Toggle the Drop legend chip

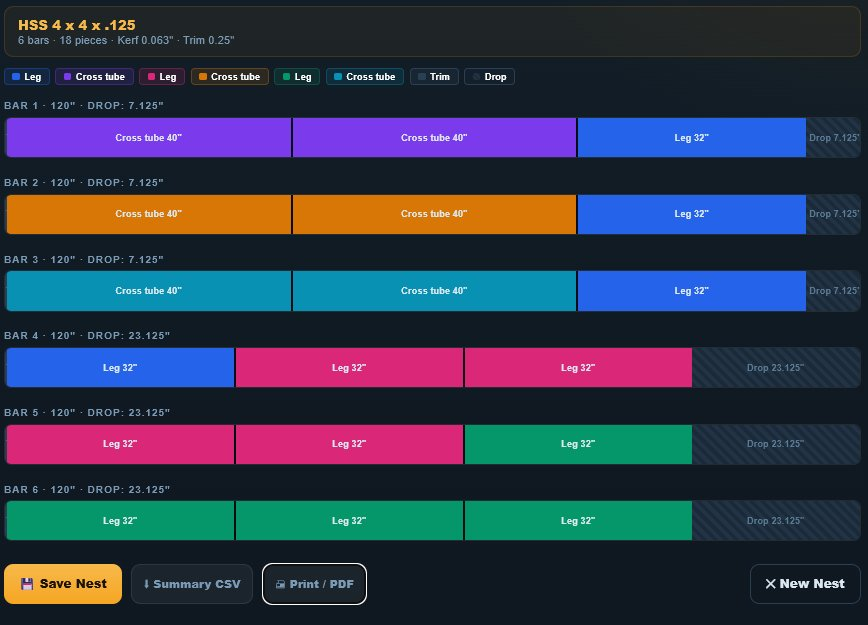point(489,76)
